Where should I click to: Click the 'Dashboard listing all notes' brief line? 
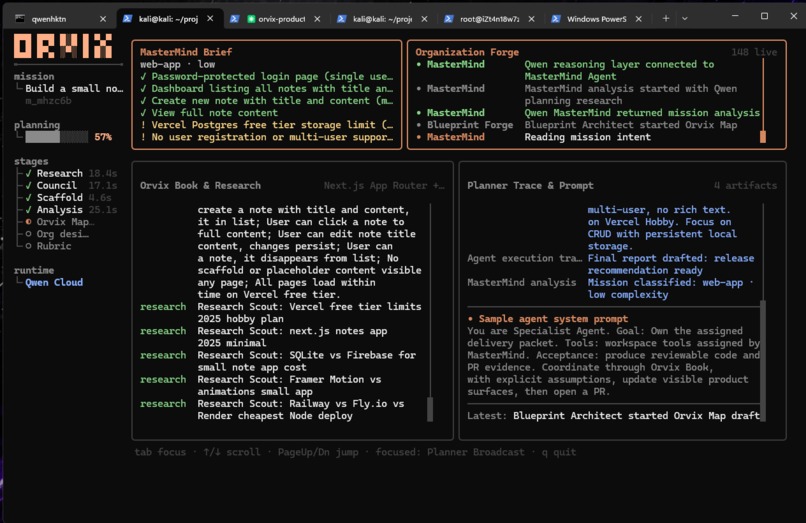[266, 88]
